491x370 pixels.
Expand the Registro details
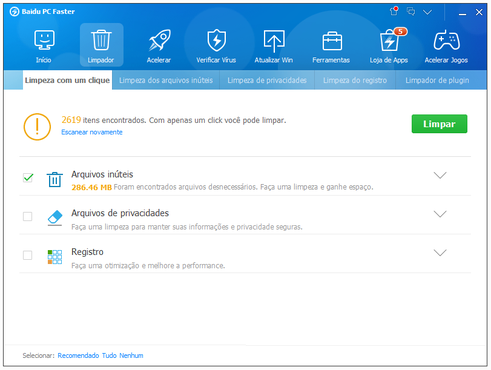pyautogui.click(x=440, y=252)
